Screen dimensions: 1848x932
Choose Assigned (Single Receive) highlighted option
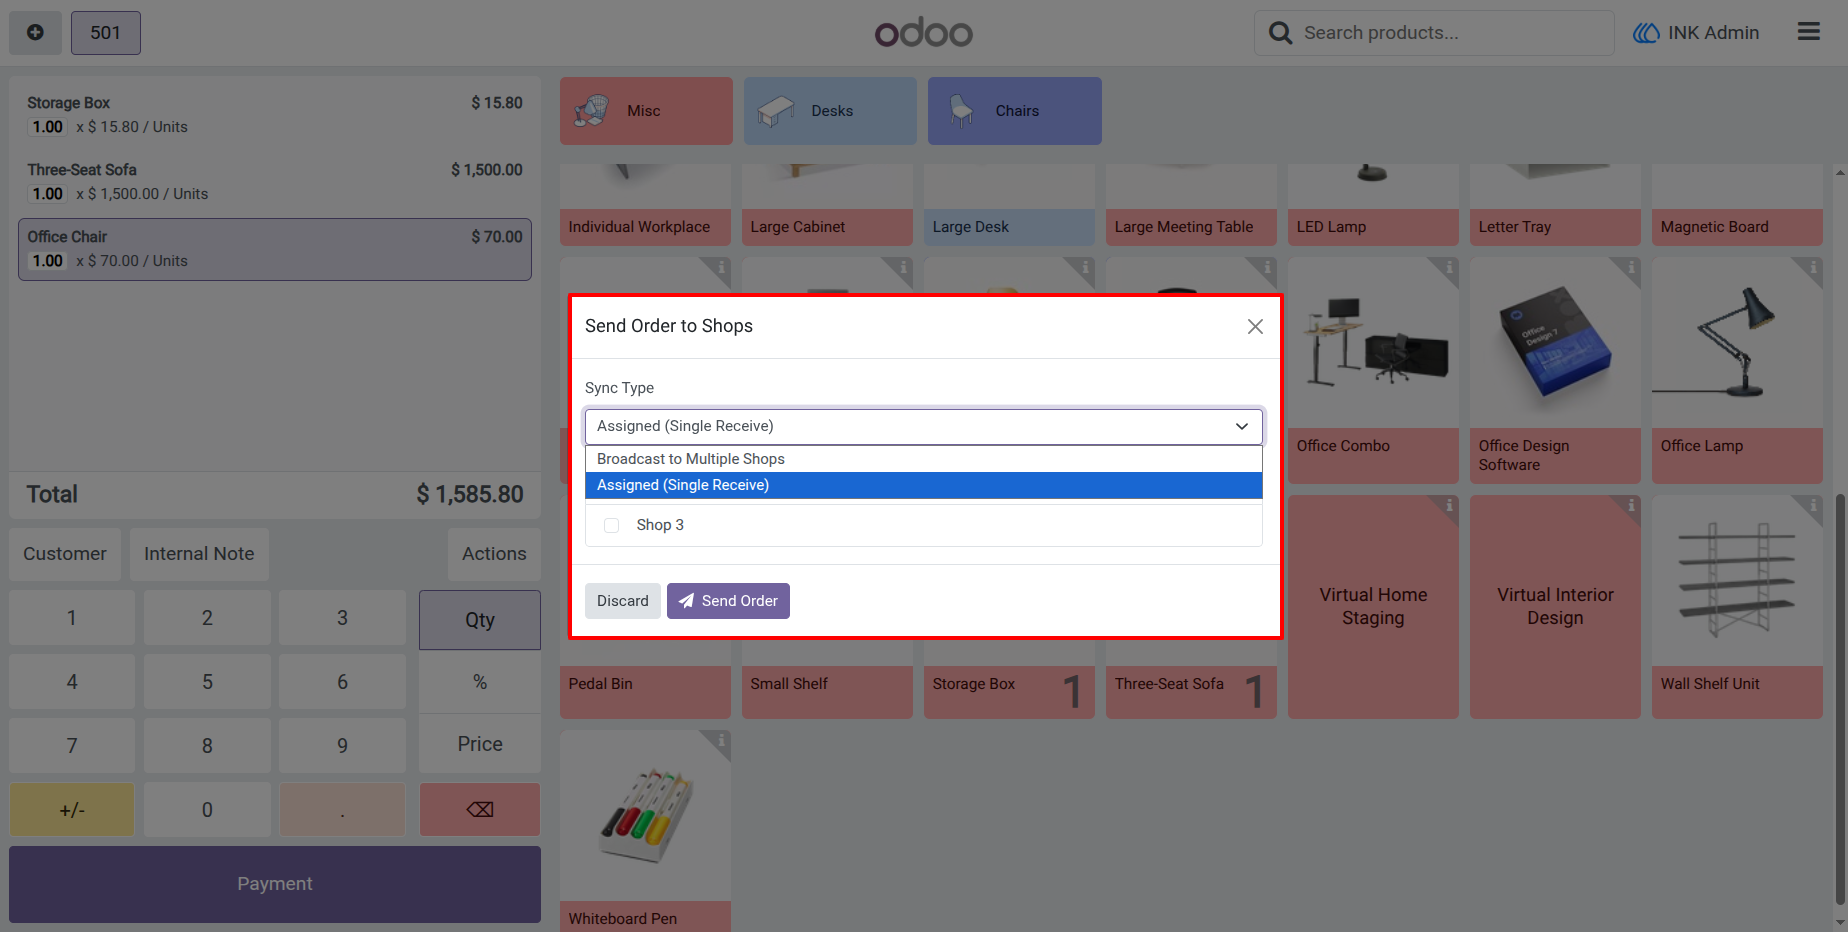tap(923, 485)
